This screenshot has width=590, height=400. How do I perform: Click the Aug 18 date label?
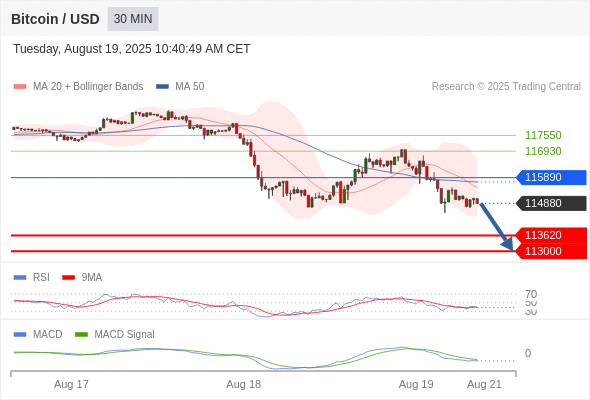[x=243, y=384]
